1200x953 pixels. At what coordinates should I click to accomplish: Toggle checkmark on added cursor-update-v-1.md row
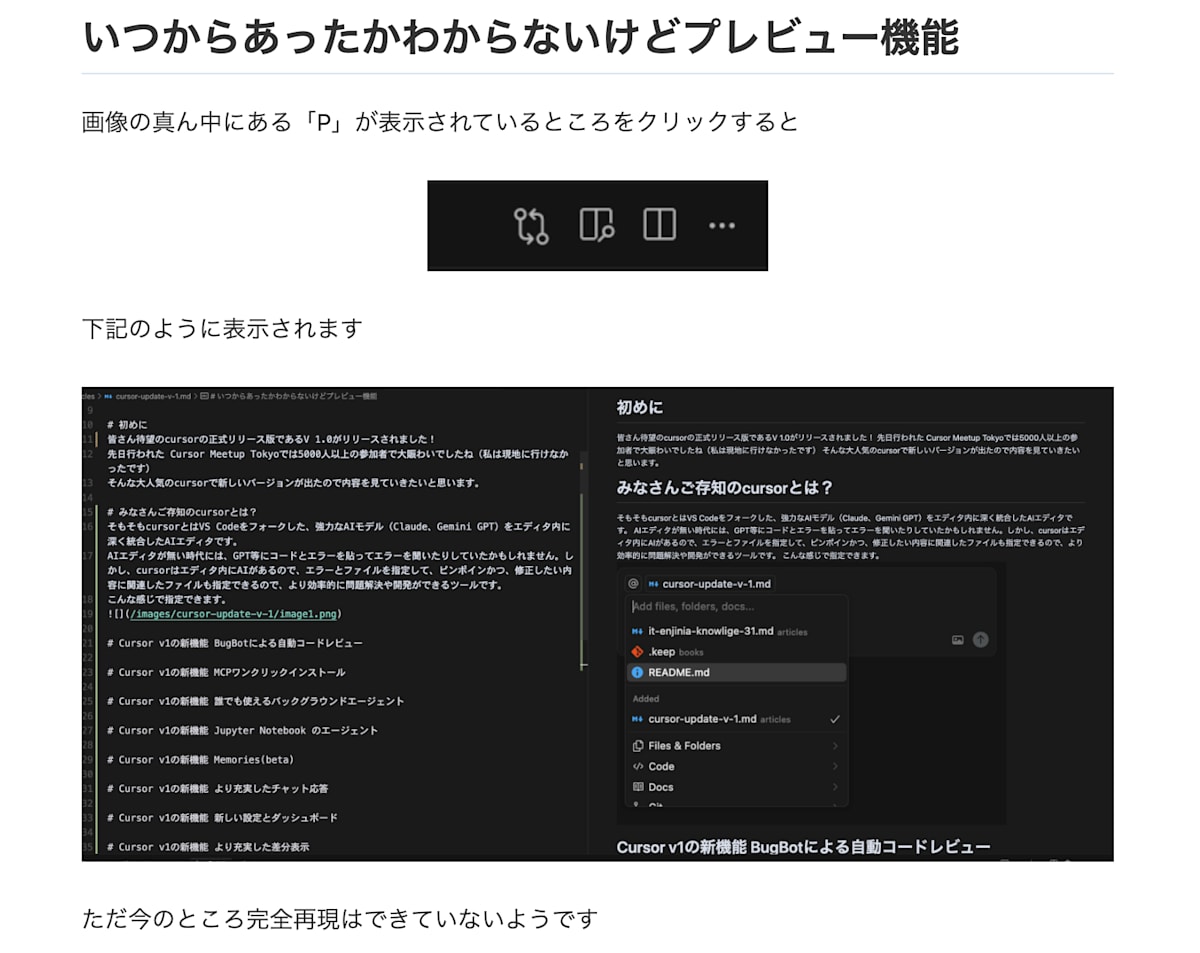click(835, 719)
